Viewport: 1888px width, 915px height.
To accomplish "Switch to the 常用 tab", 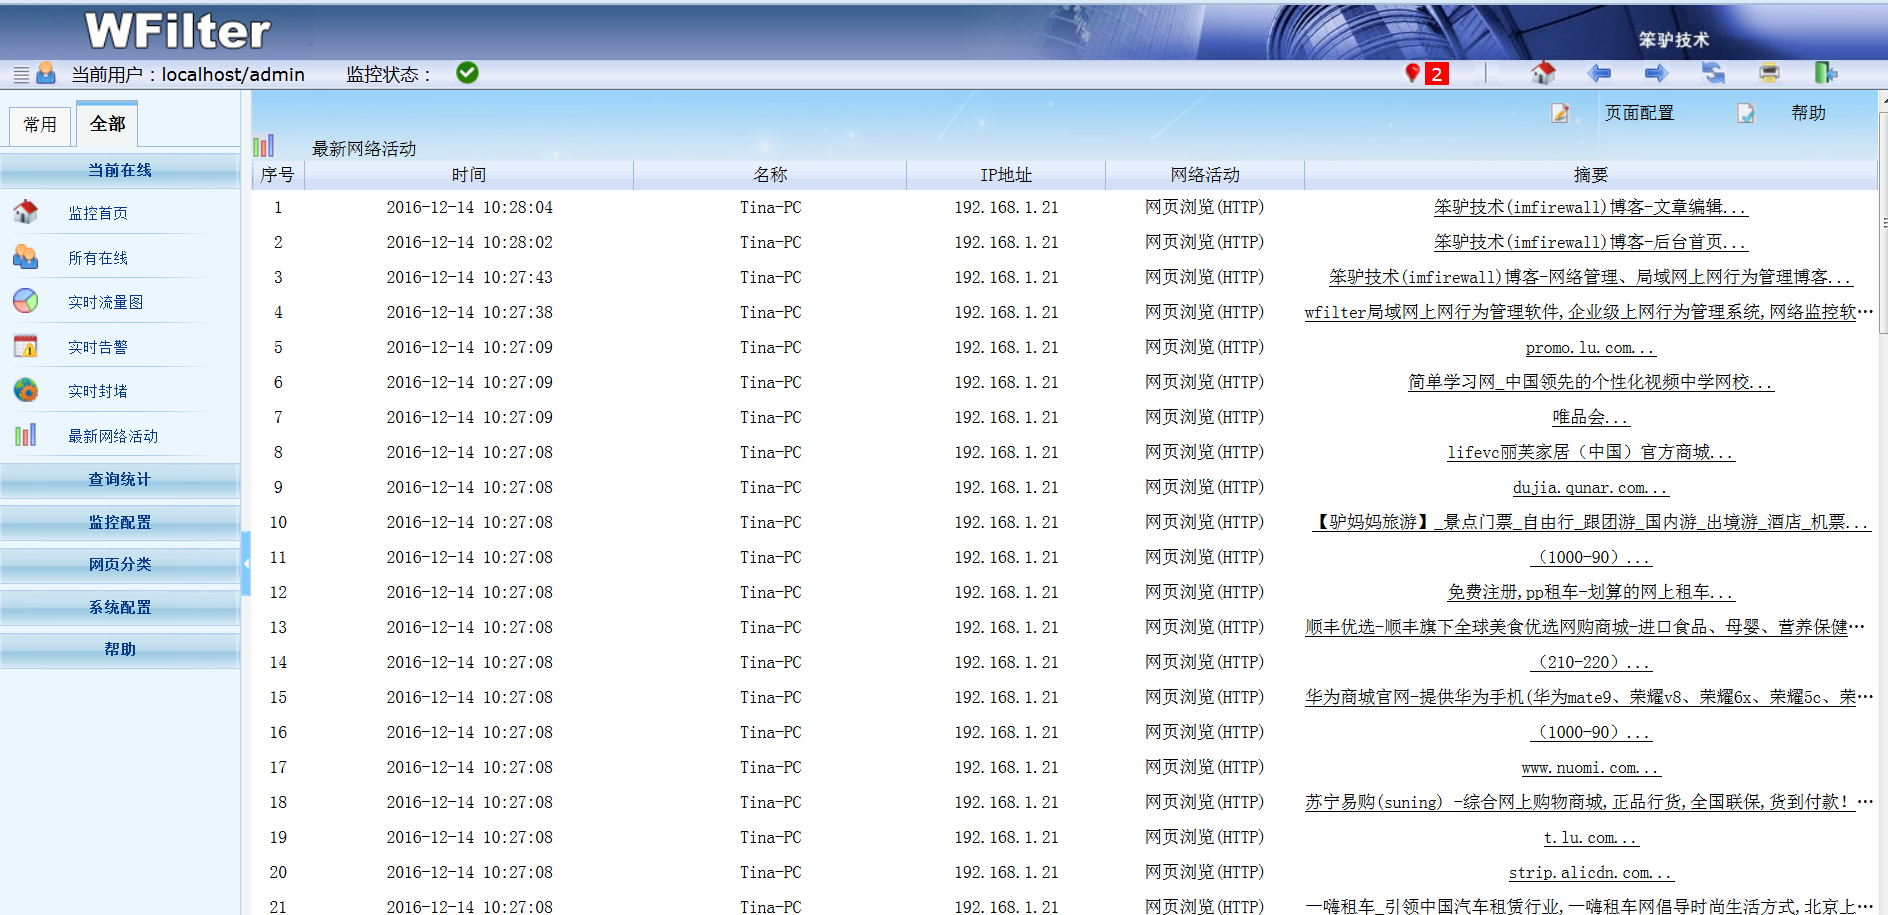I will (x=40, y=125).
